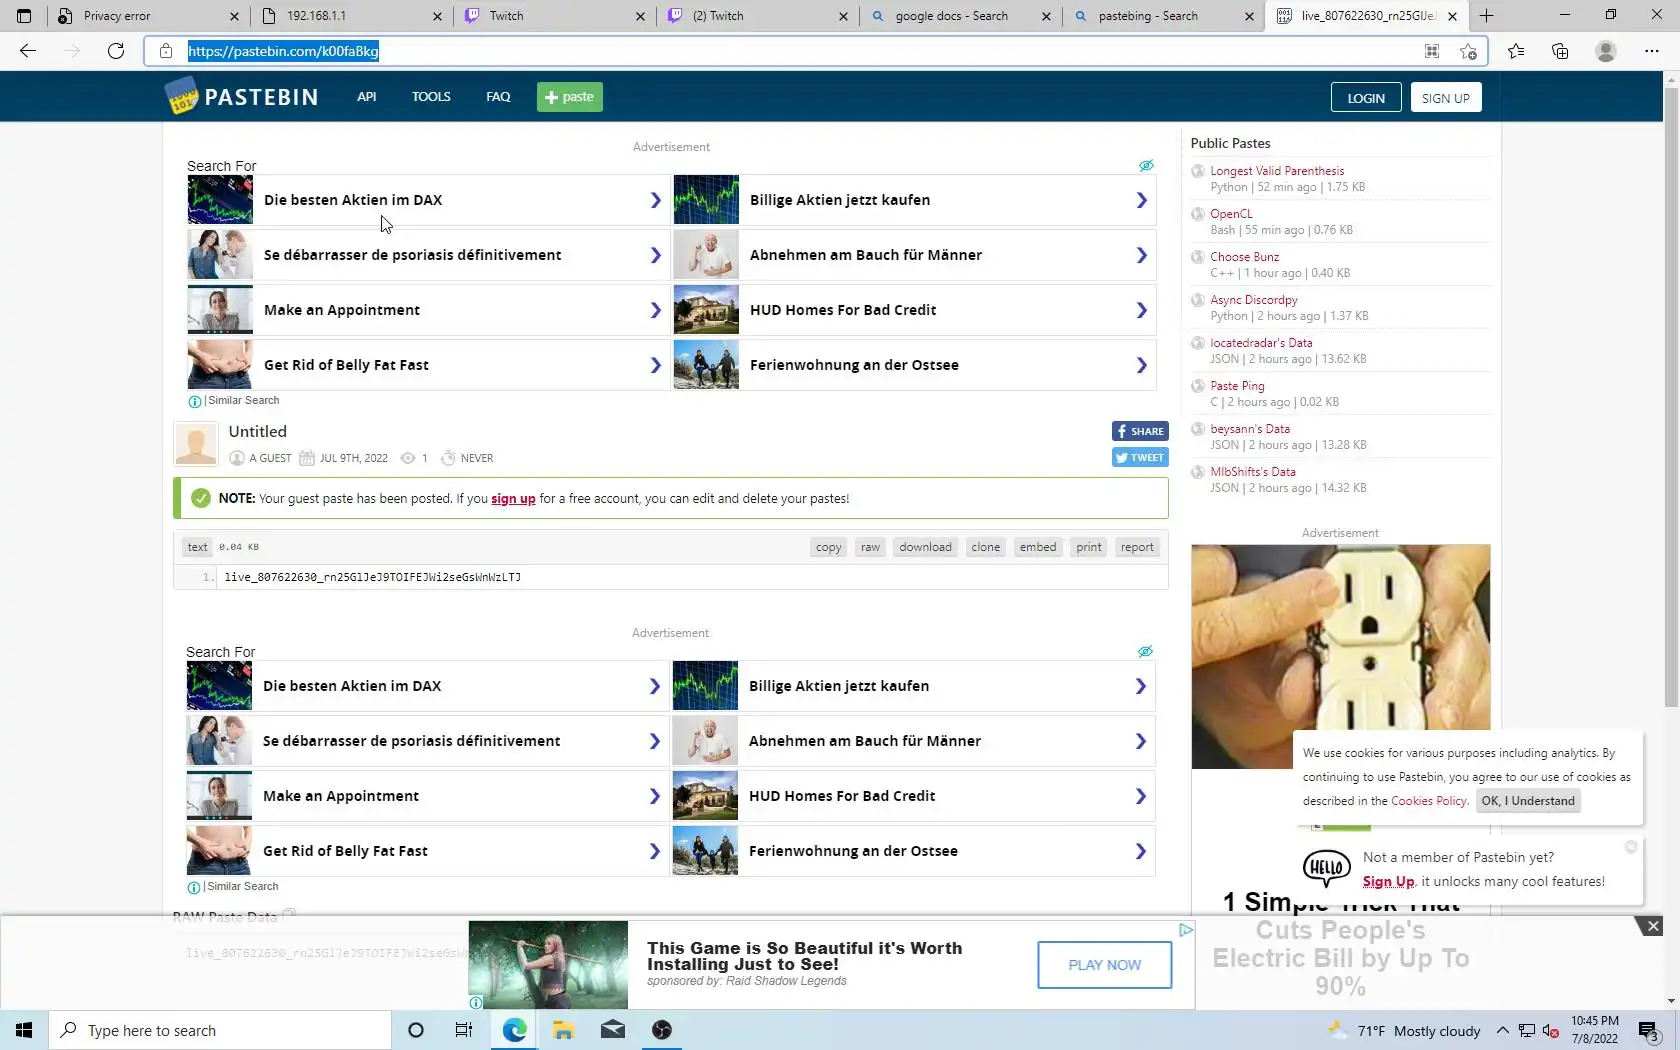Switch to the google docs - Search tab
Image resolution: width=1680 pixels, height=1050 pixels.
click(960, 16)
